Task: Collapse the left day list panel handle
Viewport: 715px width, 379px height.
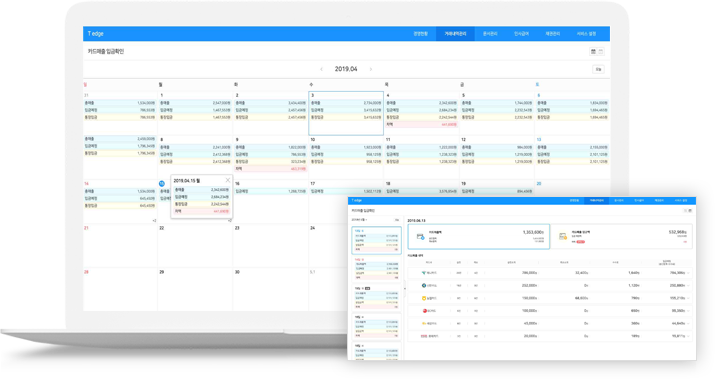Action: click(x=404, y=288)
